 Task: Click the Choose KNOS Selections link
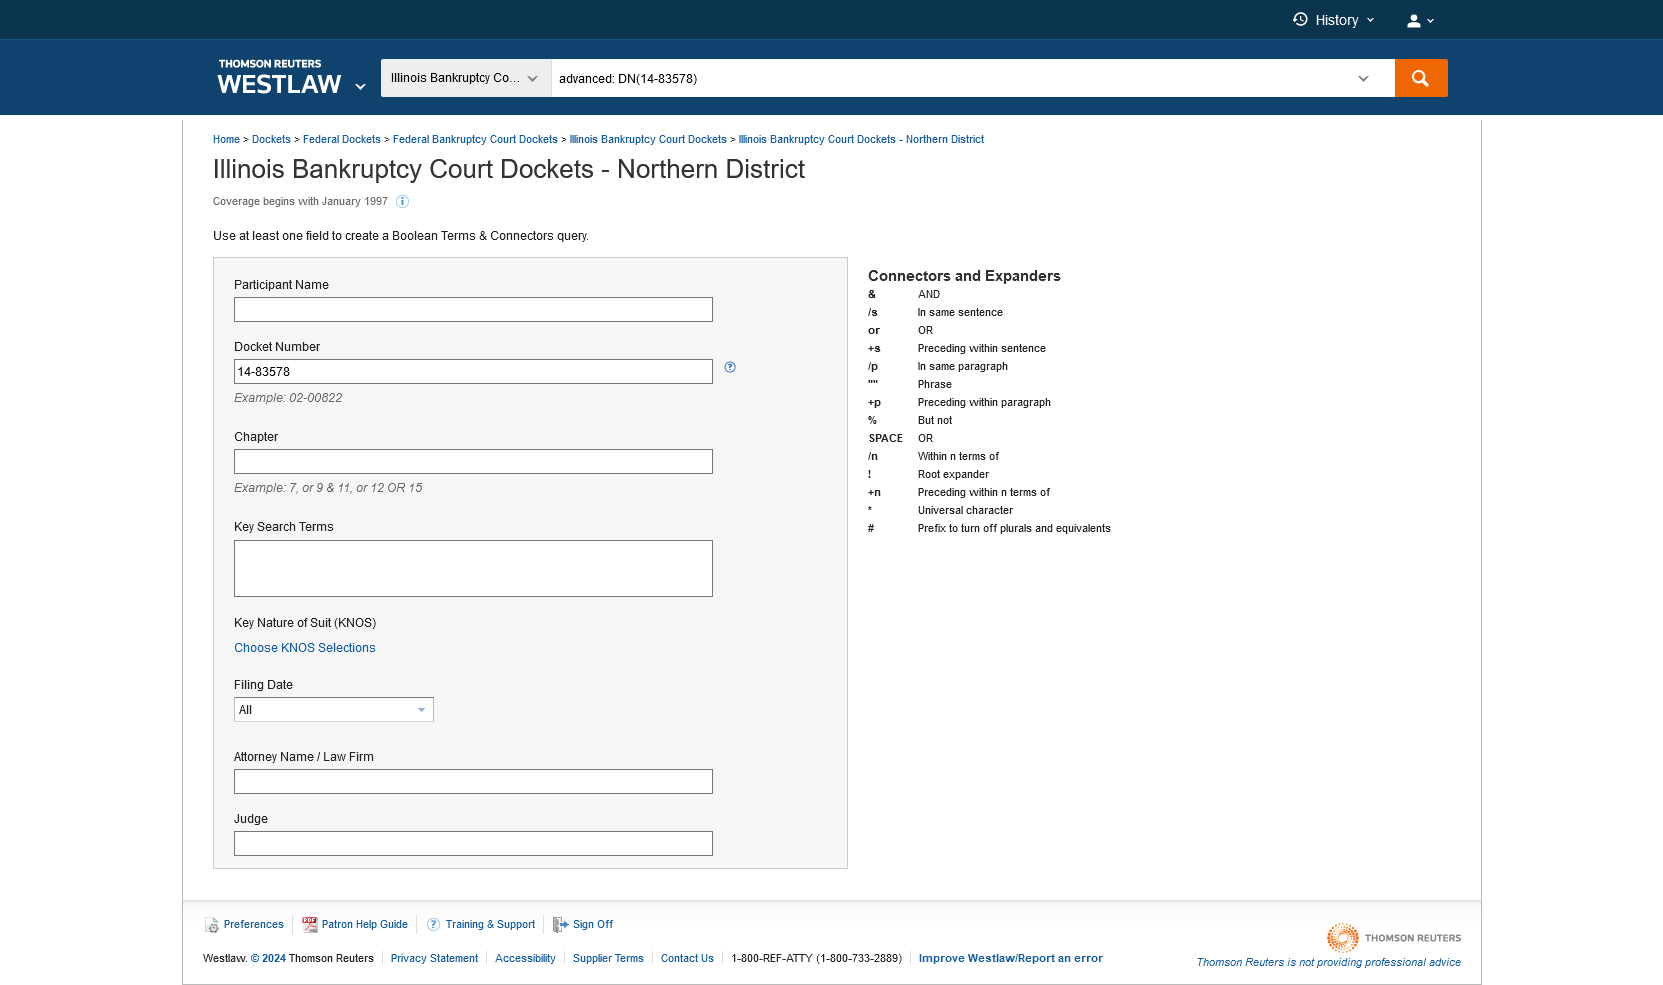pos(305,648)
